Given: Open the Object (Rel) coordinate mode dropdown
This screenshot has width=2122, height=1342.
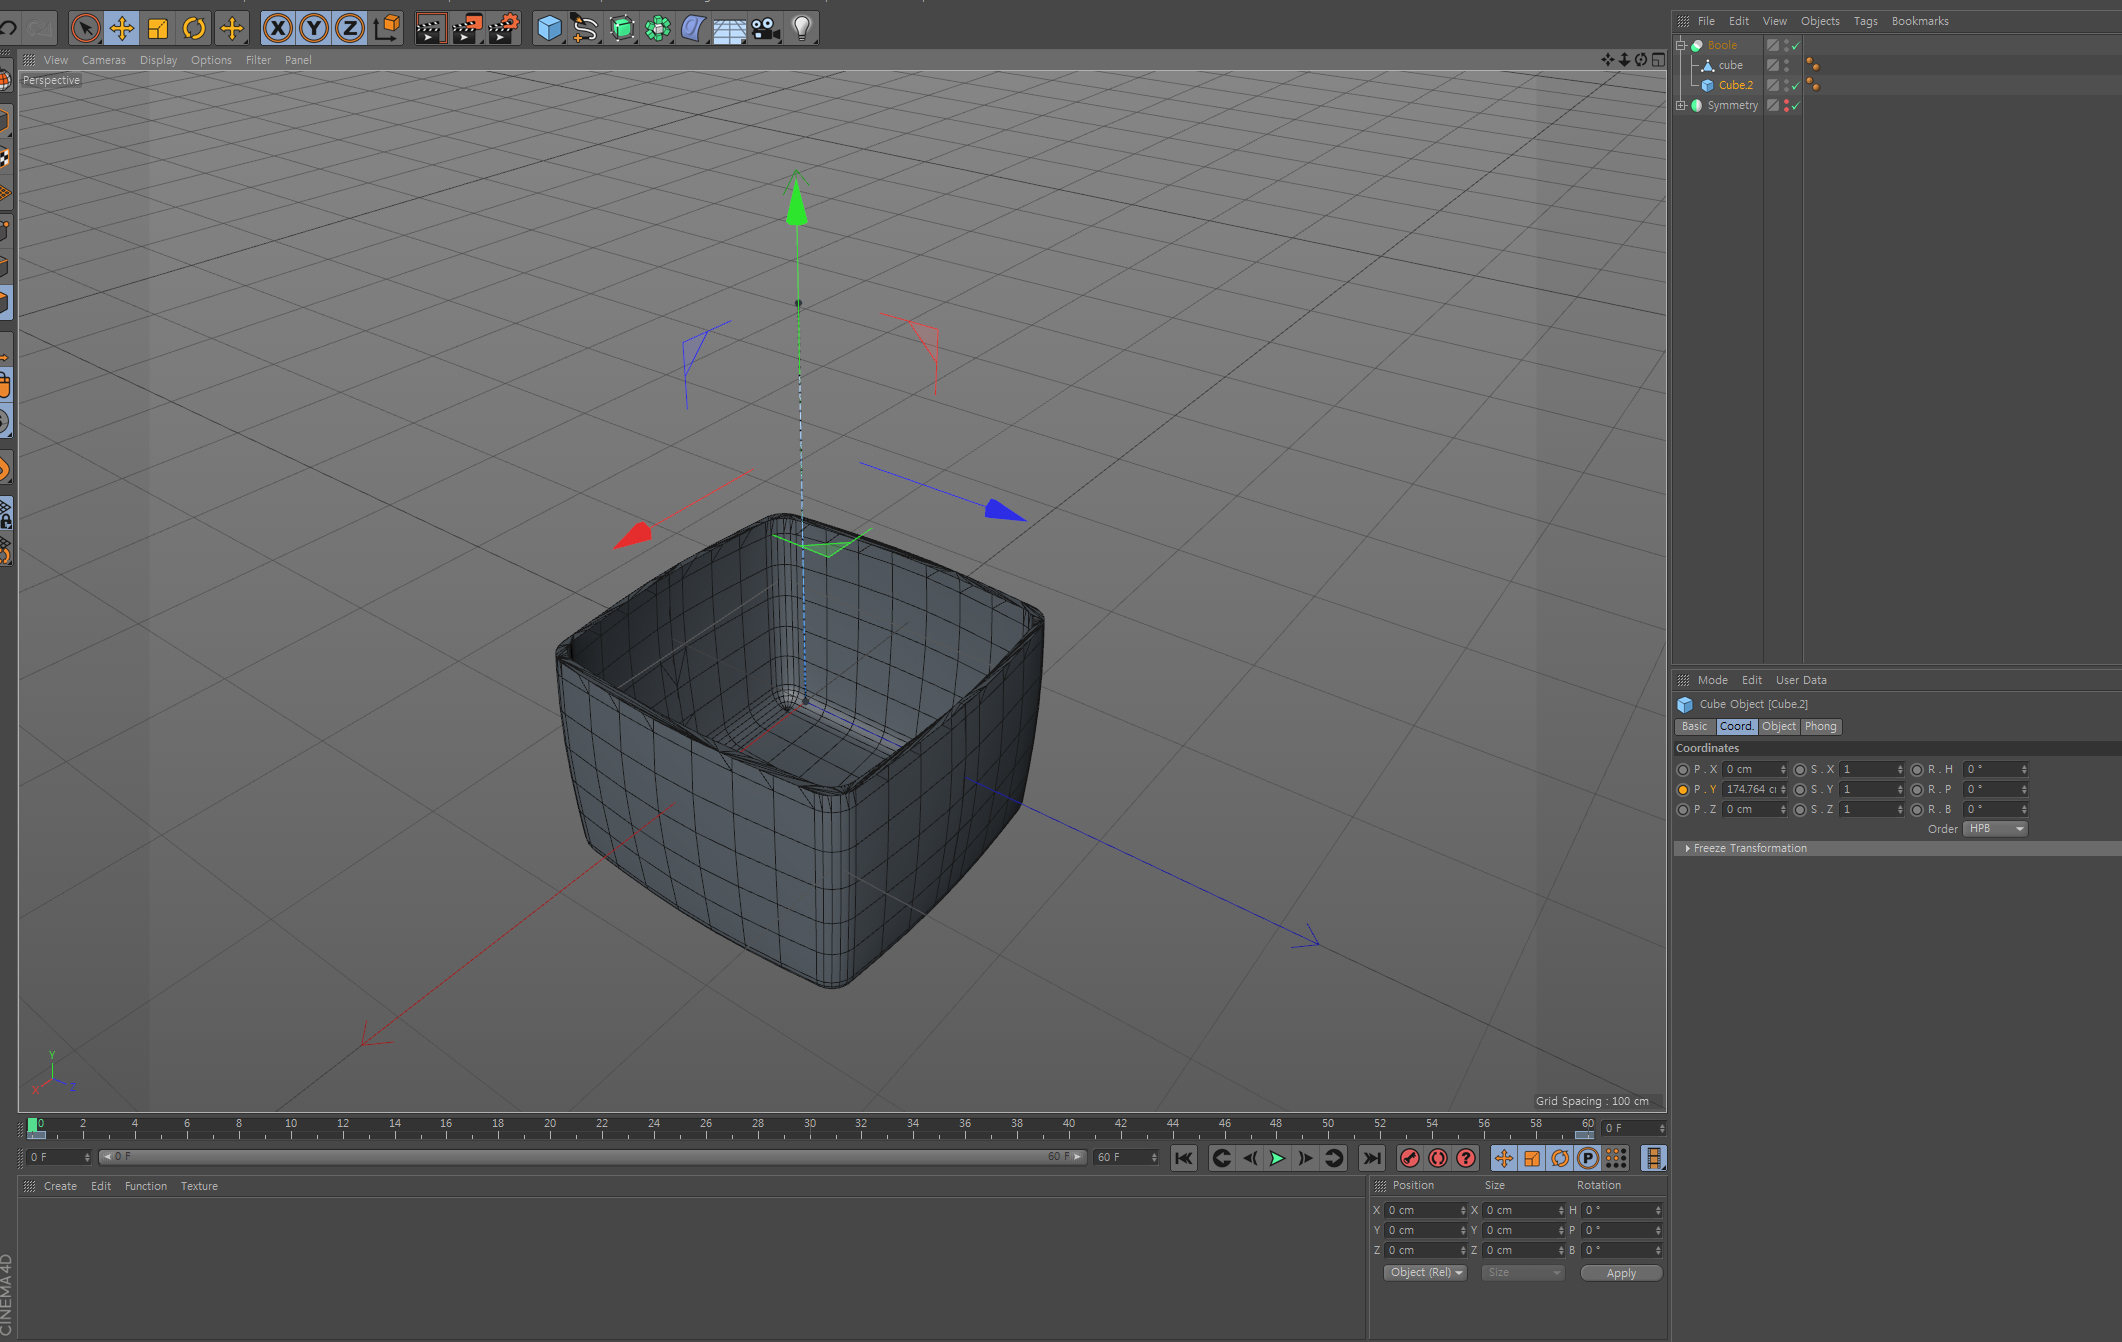Looking at the screenshot, I should coord(1426,1273).
